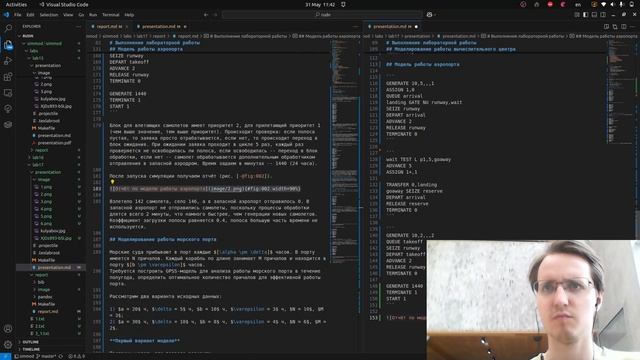Expand the OUTLINE section
640x360 pixels.
click(31, 342)
